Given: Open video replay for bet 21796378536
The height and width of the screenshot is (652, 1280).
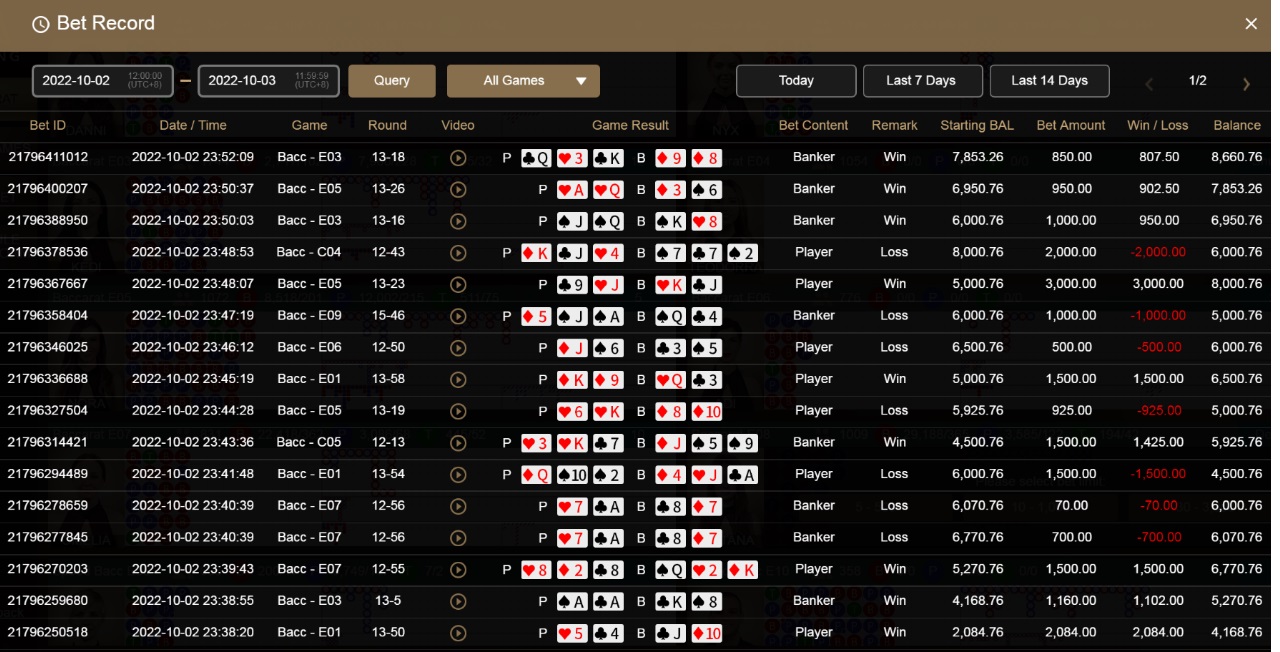Looking at the screenshot, I should [458, 253].
